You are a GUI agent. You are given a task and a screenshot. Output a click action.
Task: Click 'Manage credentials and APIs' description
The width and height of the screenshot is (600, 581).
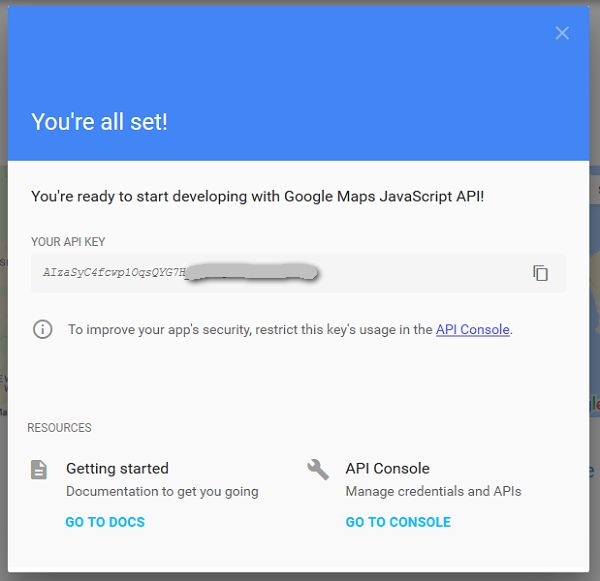pos(434,491)
